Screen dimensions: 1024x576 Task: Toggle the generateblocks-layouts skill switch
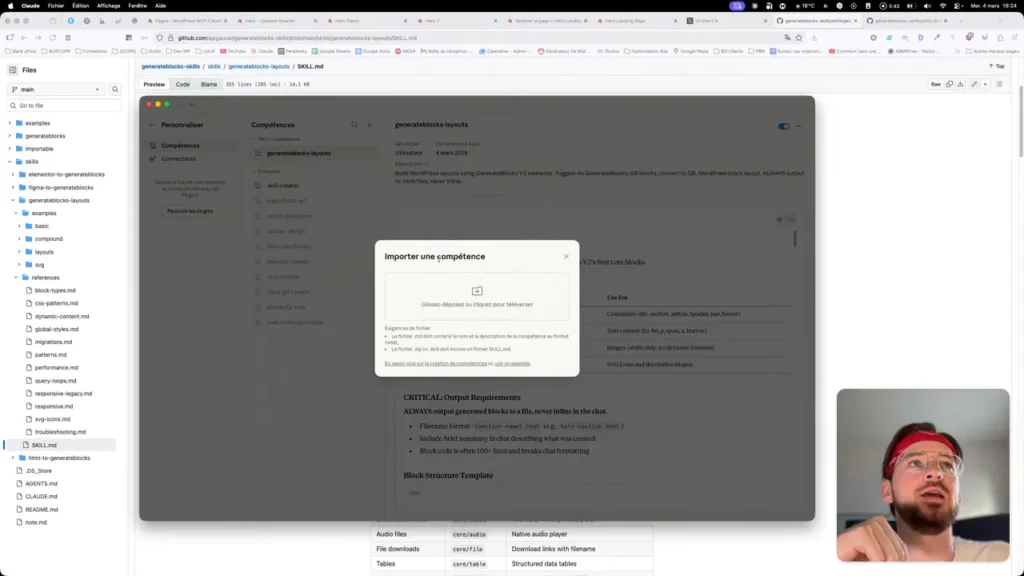[784, 126]
